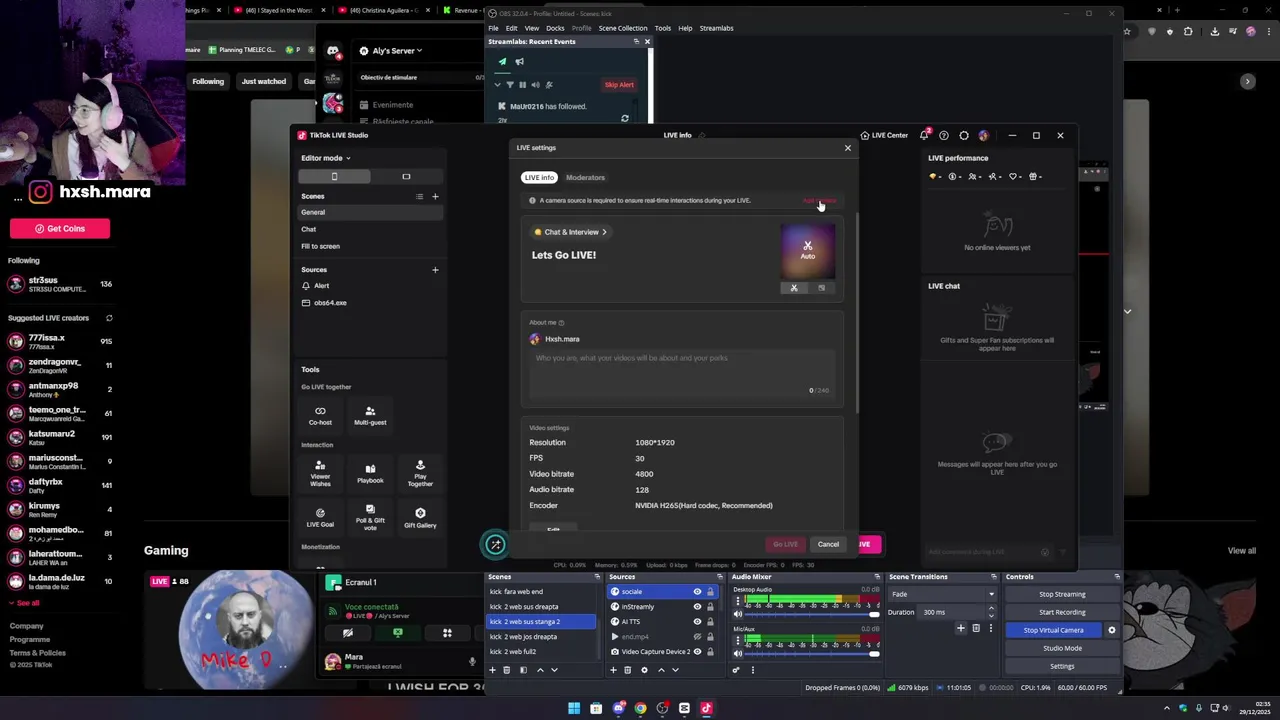Click the Lets Go LIVE! title

(564, 255)
